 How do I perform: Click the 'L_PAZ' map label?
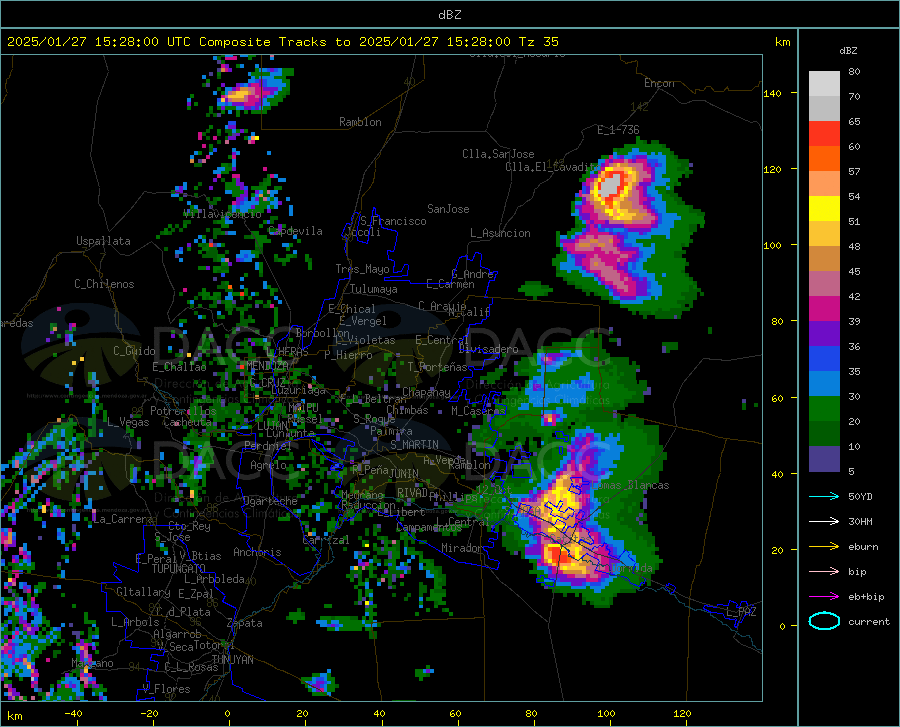point(741,612)
